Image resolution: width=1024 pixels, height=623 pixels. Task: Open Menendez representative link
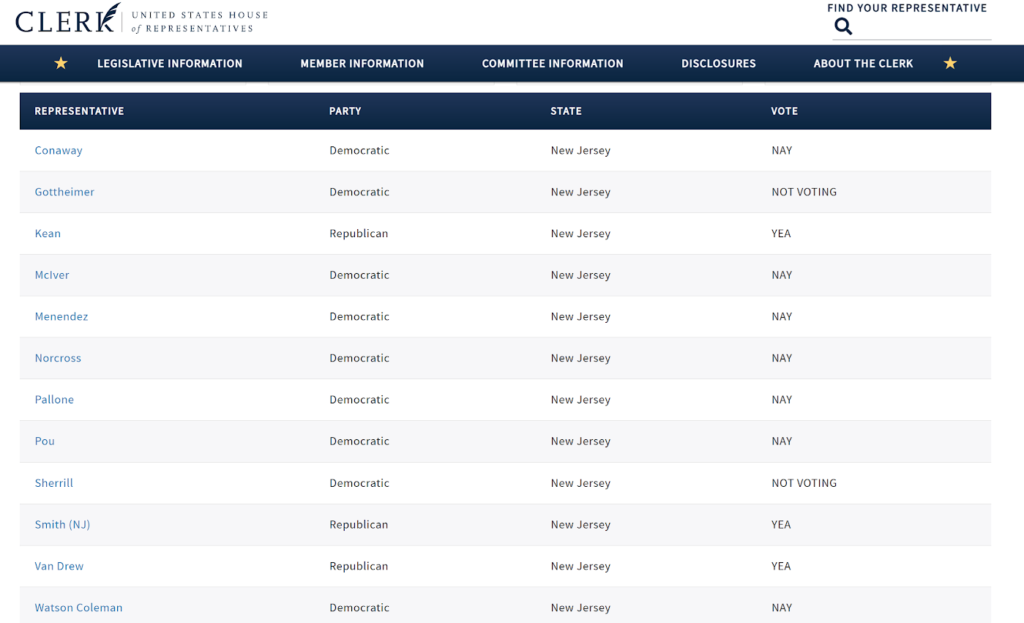[61, 316]
